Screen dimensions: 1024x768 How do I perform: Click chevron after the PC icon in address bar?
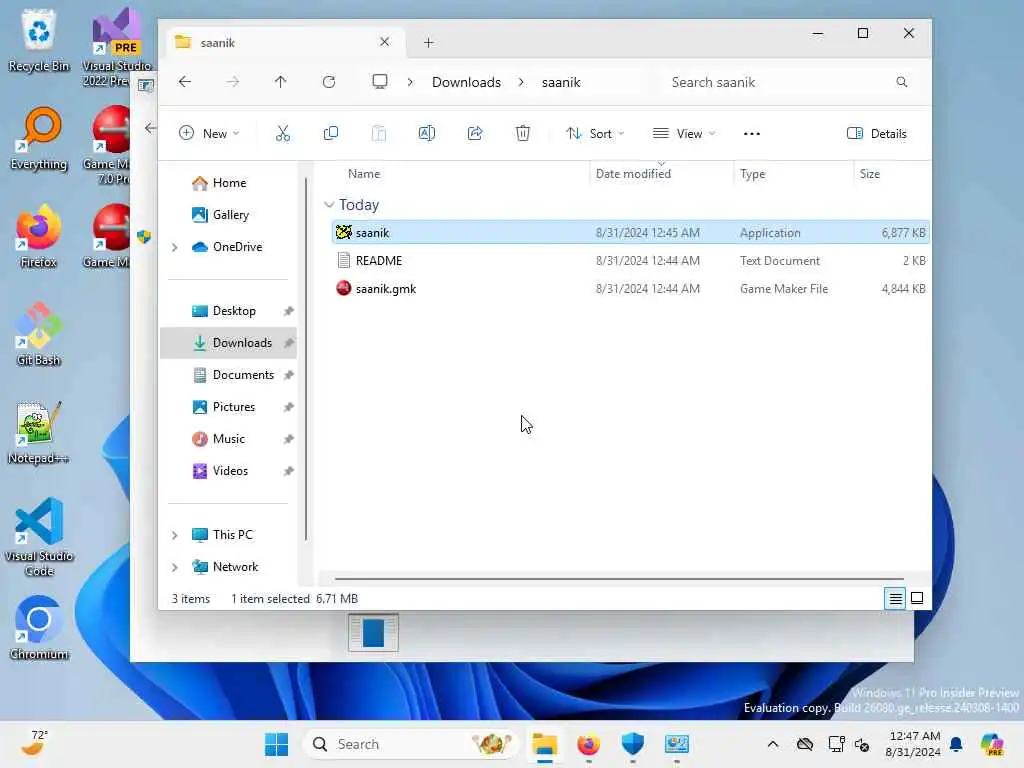point(409,82)
